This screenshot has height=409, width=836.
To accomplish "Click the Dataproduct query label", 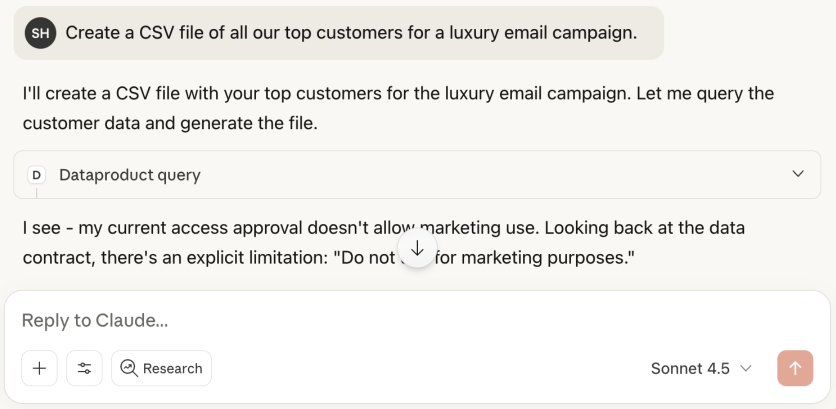I will tap(130, 175).
